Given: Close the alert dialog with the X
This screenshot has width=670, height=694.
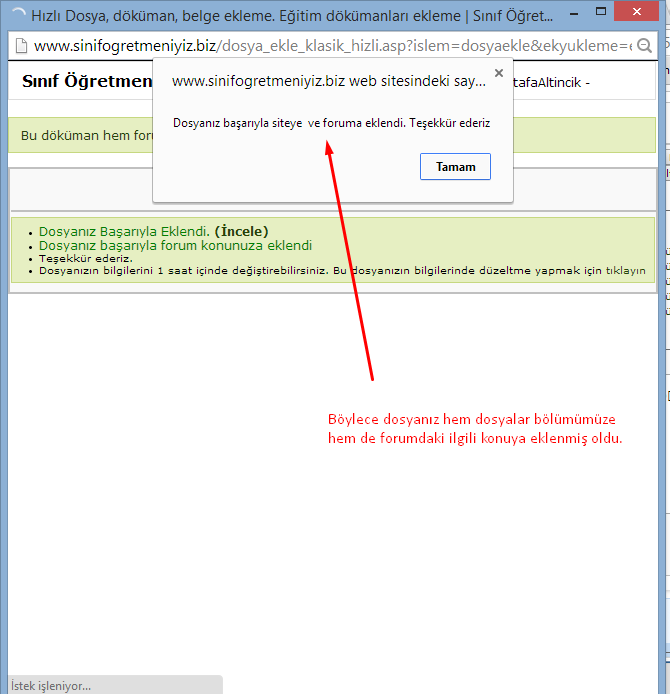Looking at the screenshot, I should (x=498, y=73).
